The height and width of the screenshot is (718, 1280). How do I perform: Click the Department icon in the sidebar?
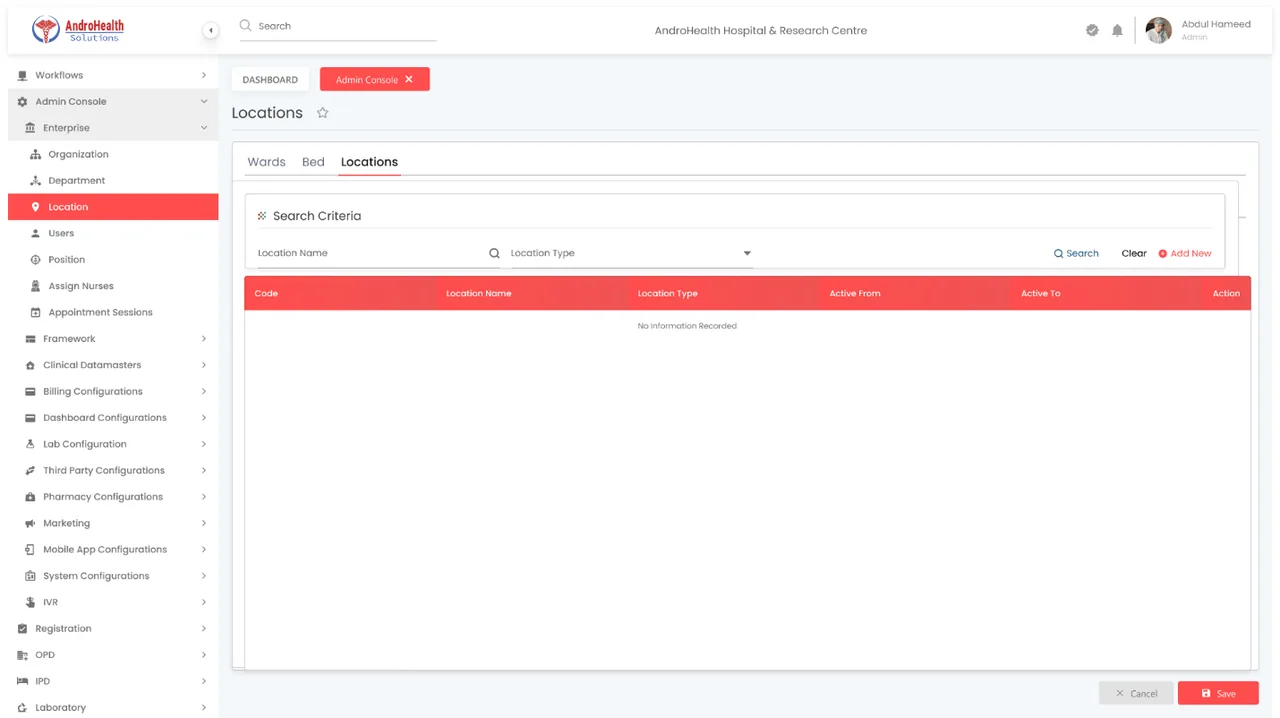36,181
